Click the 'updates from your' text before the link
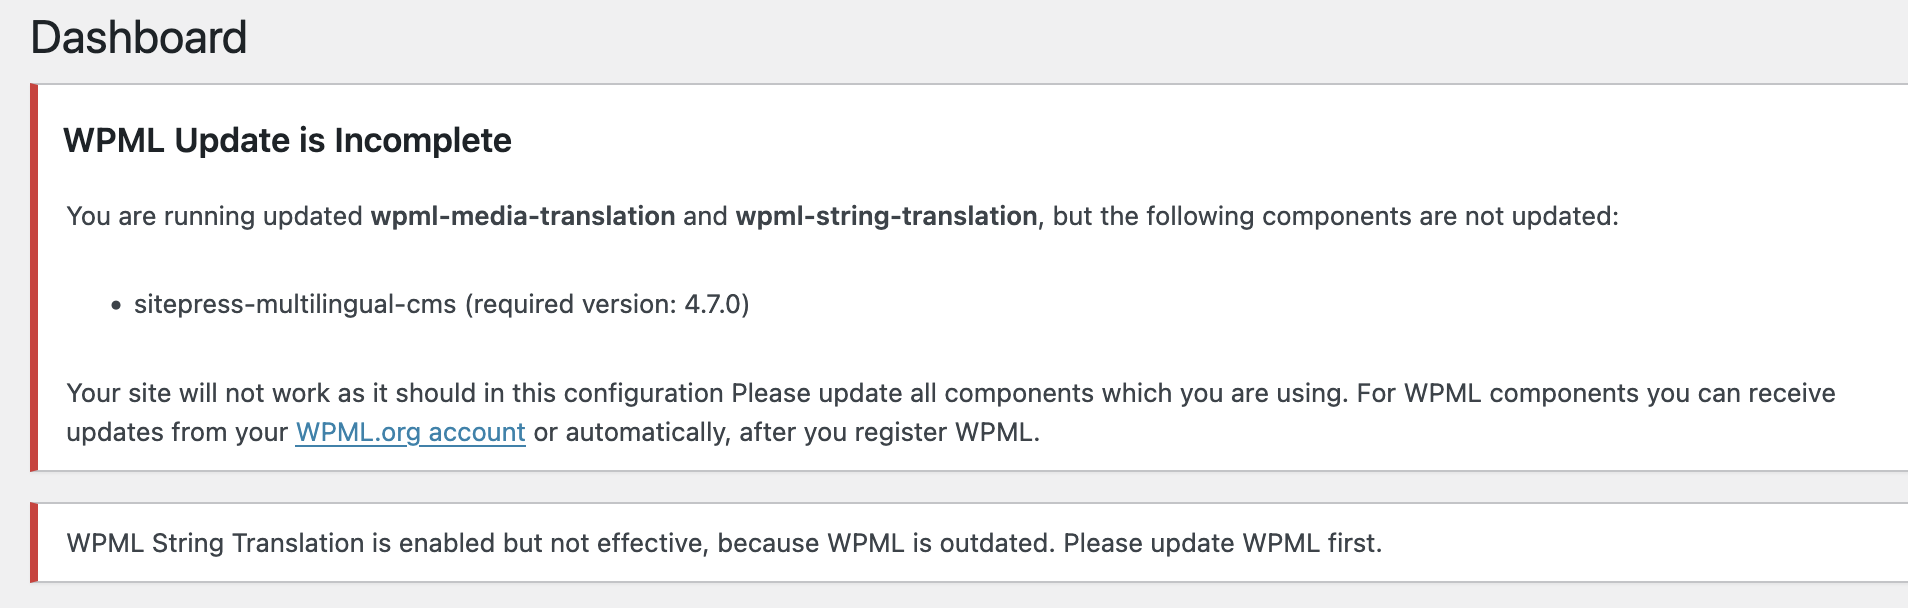1908x608 pixels. pyautogui.click(x=177, y=432)
